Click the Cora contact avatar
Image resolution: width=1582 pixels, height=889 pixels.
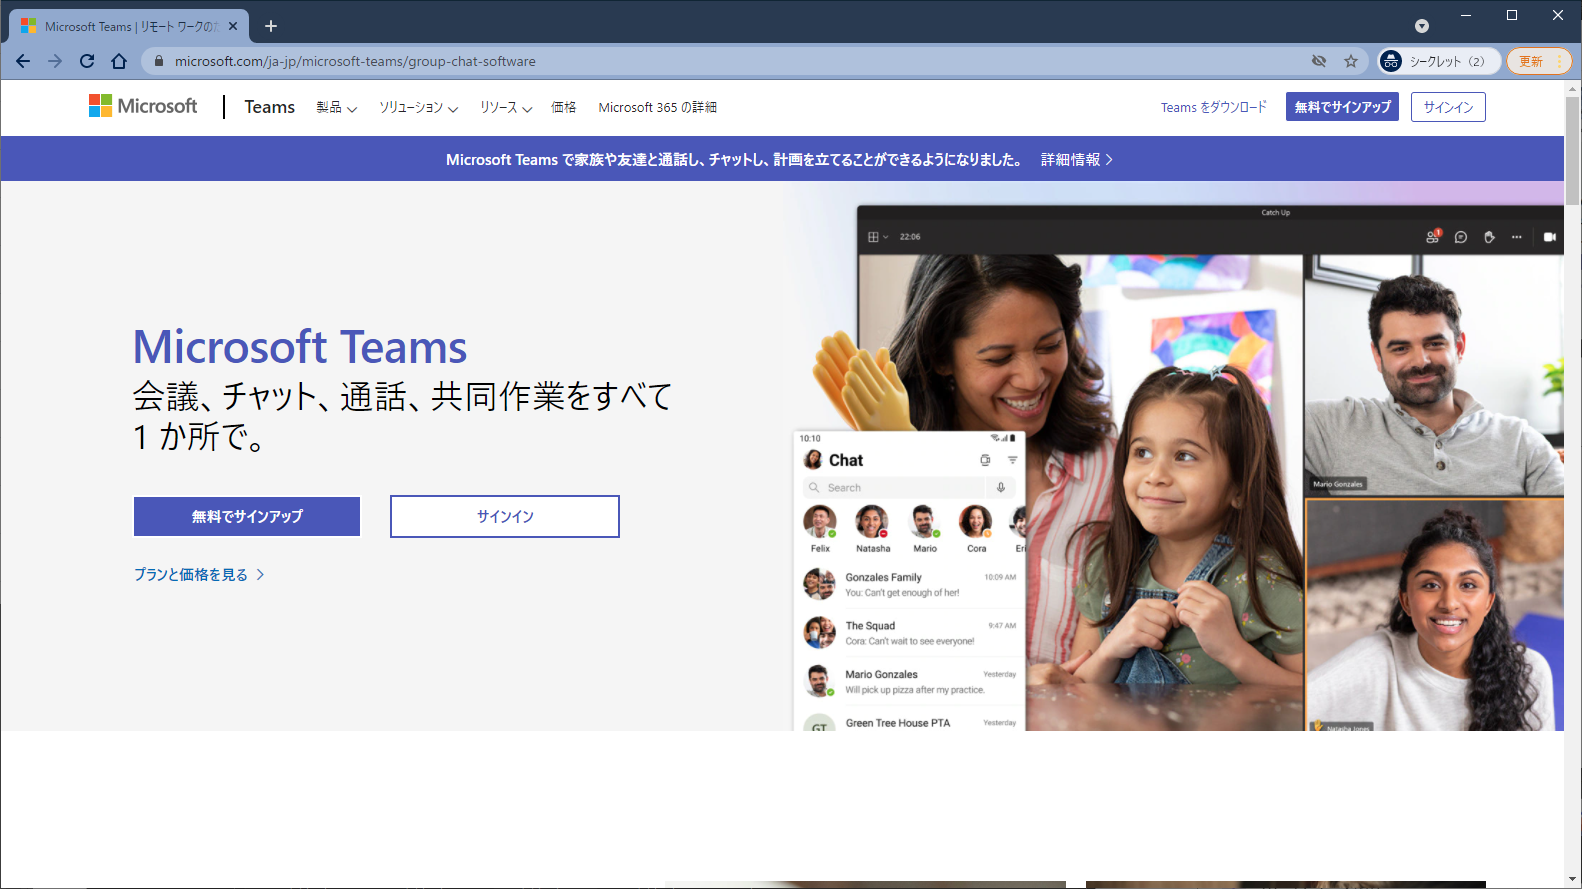(976, 521)
